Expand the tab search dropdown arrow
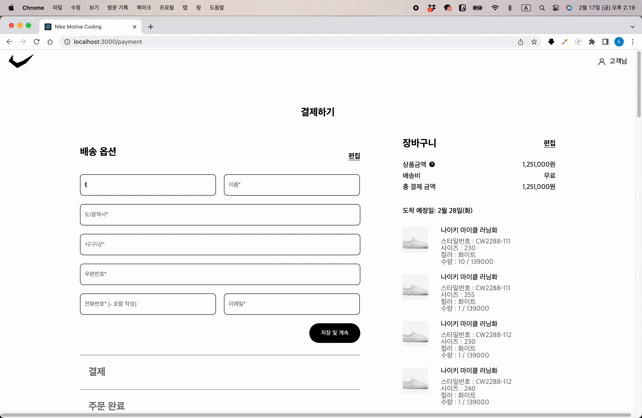The width and height of the screenshot is (642, 418). 633,27
